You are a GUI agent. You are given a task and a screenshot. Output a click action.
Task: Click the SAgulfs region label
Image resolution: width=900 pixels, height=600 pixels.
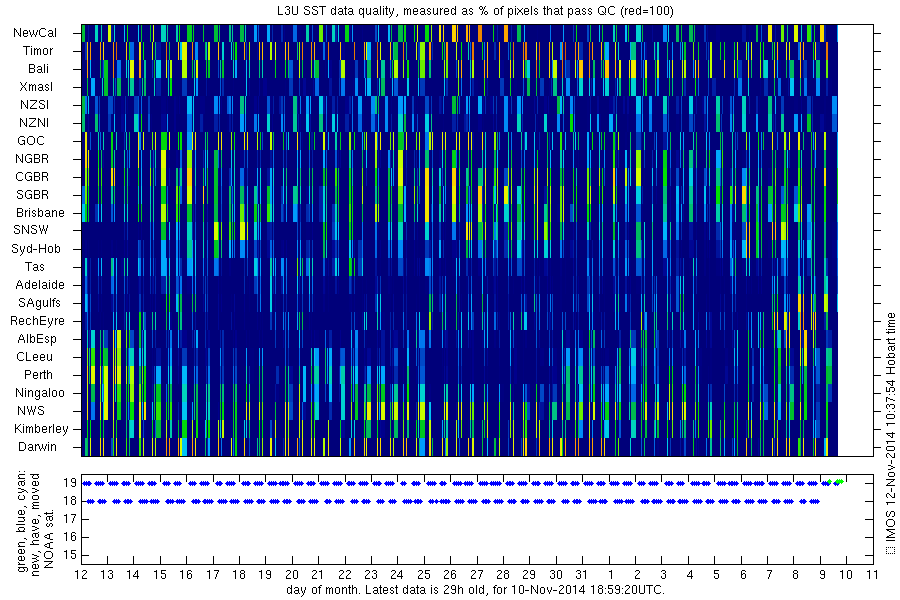(39, 303)
